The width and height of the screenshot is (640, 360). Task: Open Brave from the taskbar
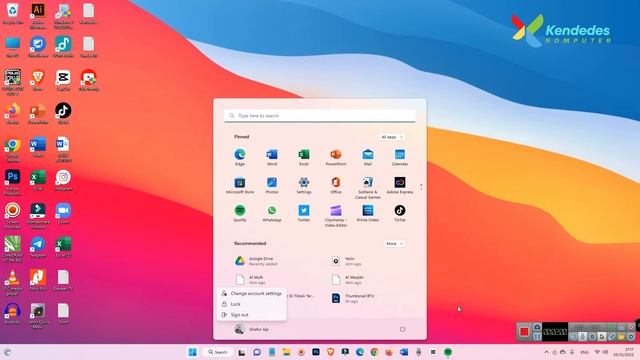point(330,352)
